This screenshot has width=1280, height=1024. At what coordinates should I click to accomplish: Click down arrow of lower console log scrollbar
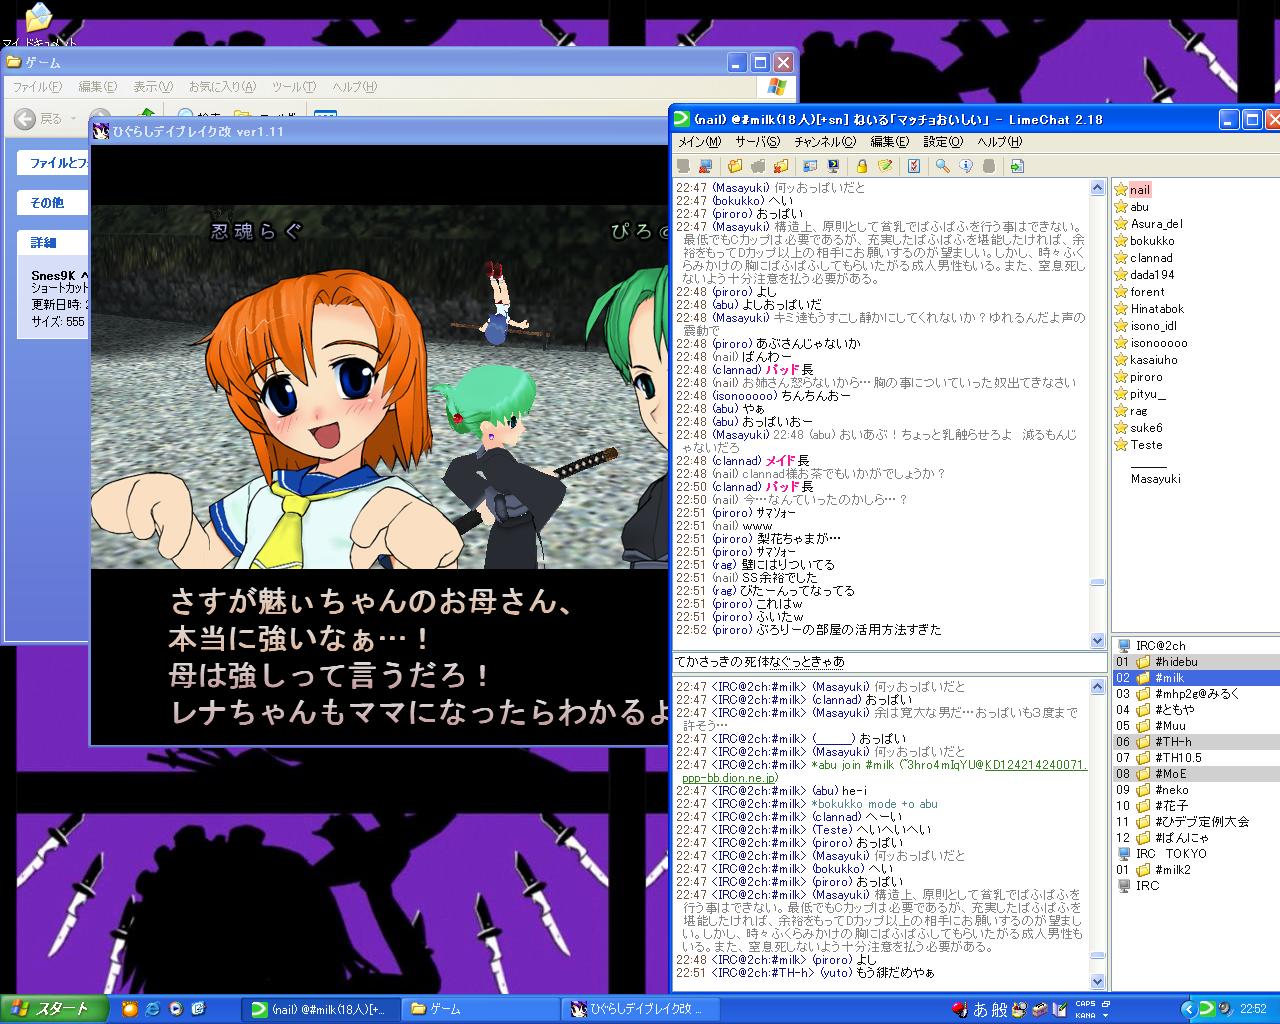click(x=1097, y=982)
